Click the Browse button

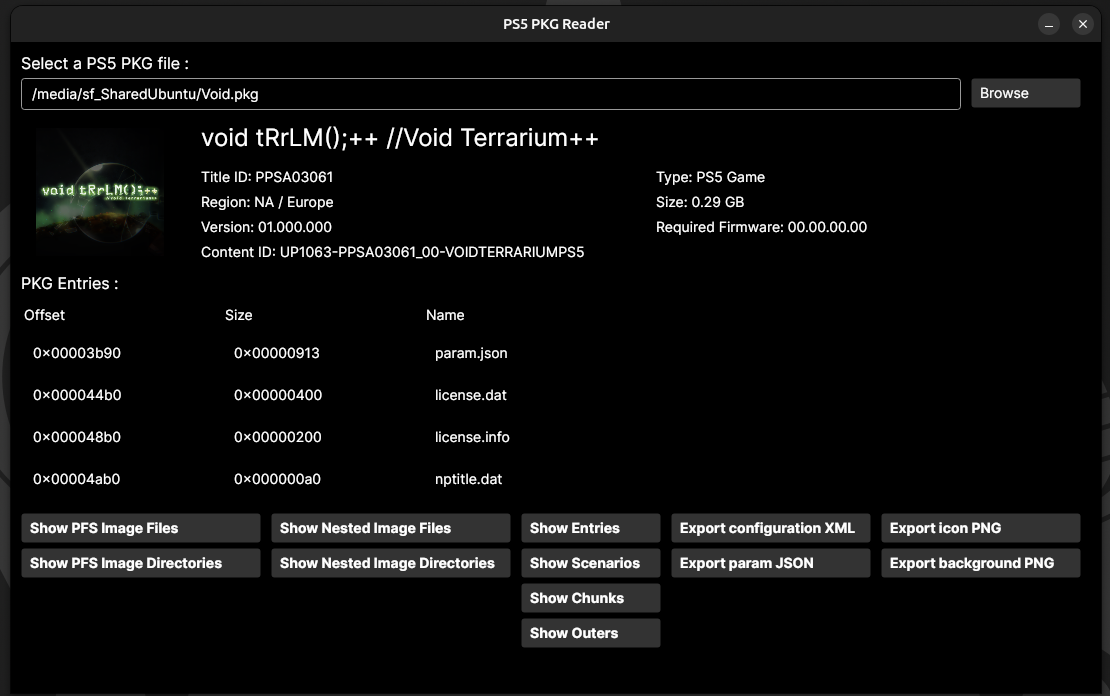(x=1025, y=93)
